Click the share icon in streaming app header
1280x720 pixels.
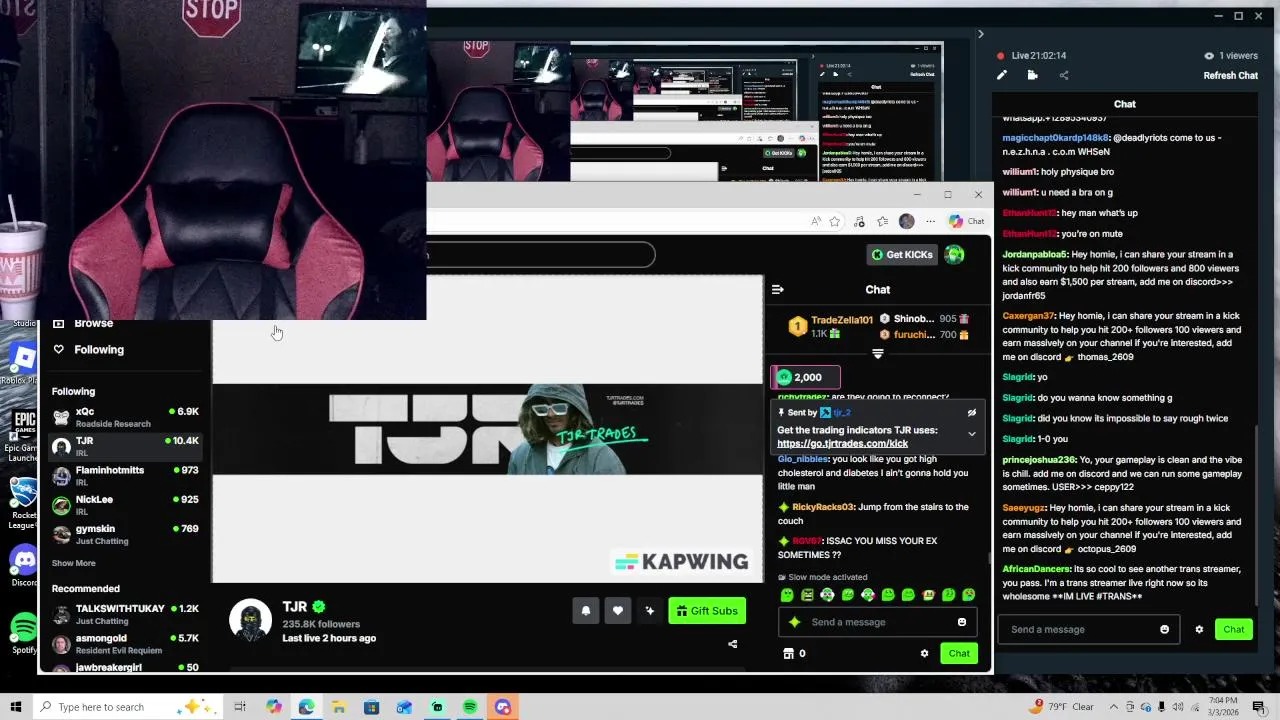[x=1063, y=75]
